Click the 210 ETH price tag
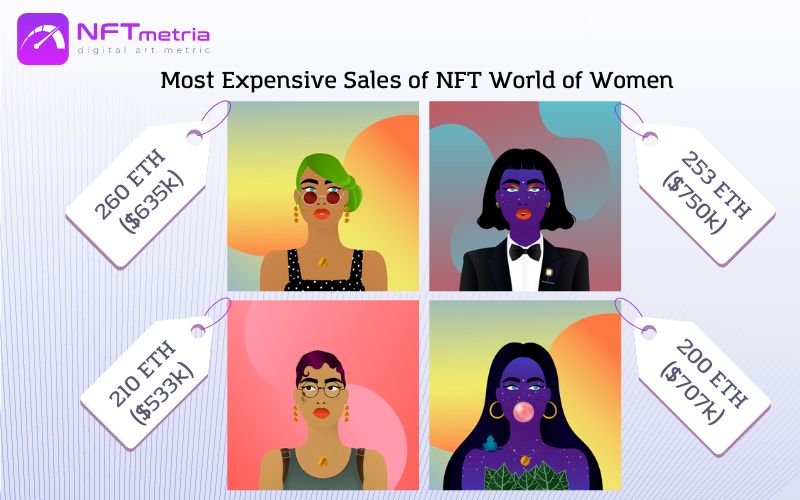The image size is (800, 500). click(146, 383)
